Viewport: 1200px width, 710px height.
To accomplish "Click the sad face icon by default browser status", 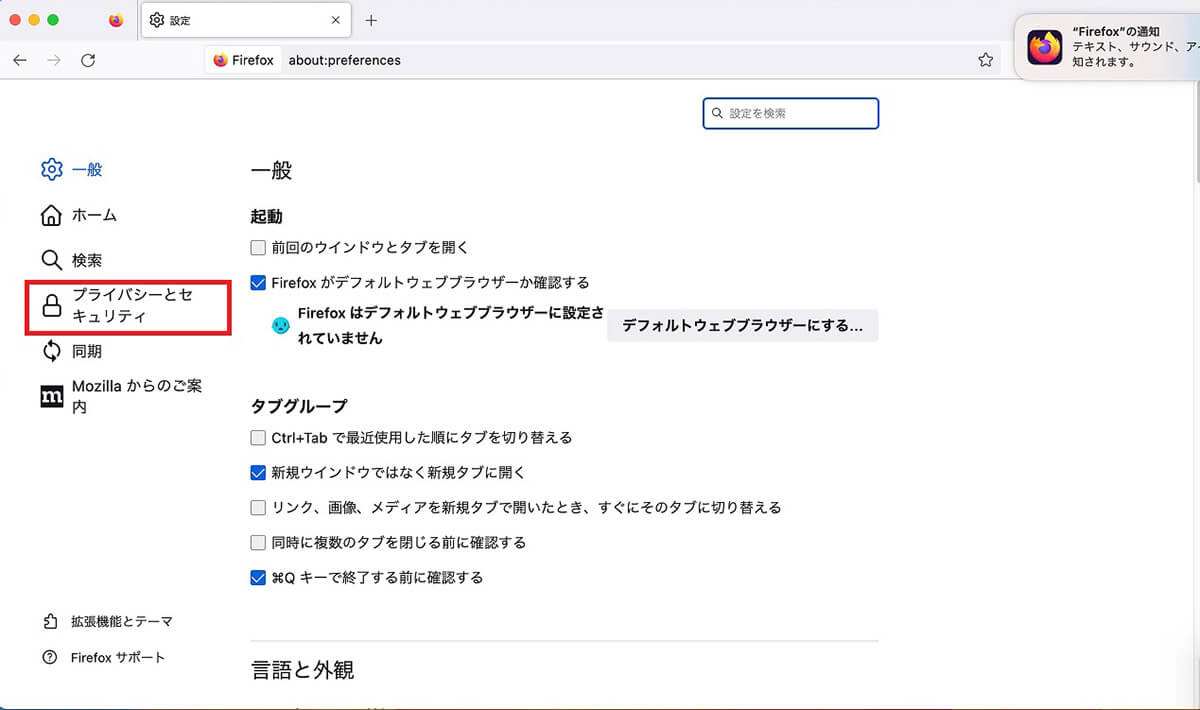I will (281, 326).
